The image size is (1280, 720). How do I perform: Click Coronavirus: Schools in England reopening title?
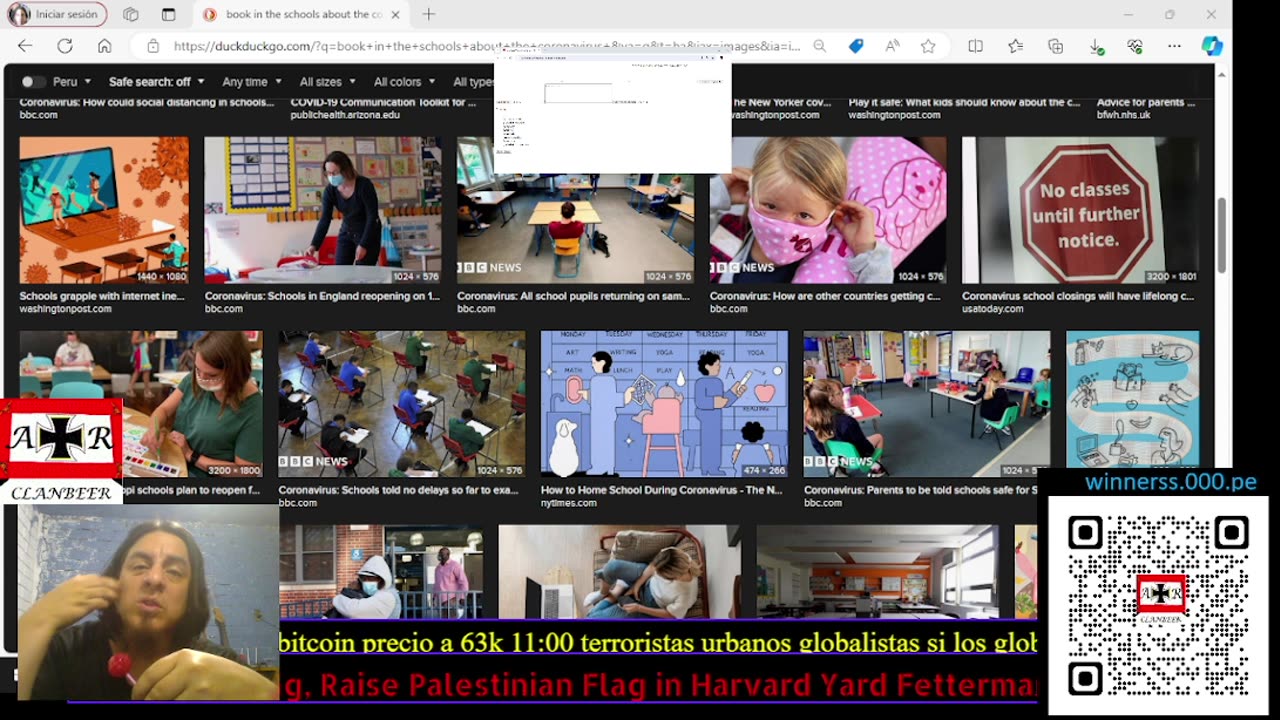pyautogui.click(x=322, y=296)
